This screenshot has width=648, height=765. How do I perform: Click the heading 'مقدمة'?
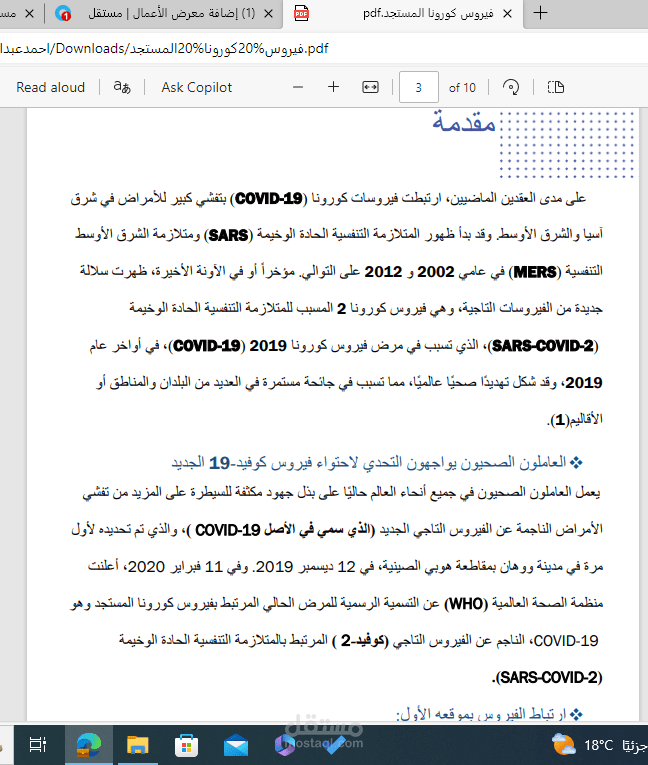[x=464, y=121]
